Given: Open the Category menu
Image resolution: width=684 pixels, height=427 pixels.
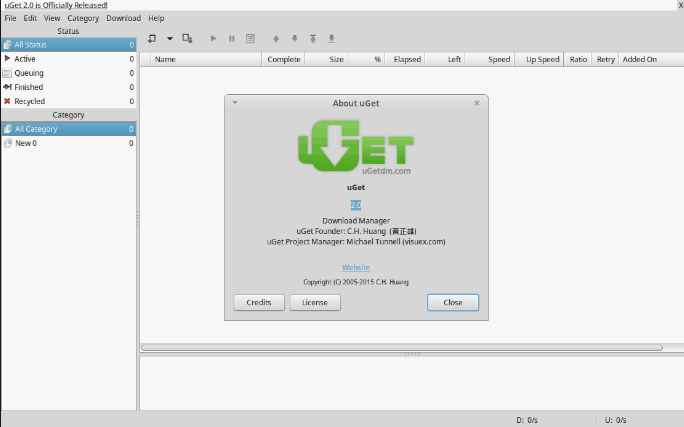Looking at the screenshot, I should 83,18.
